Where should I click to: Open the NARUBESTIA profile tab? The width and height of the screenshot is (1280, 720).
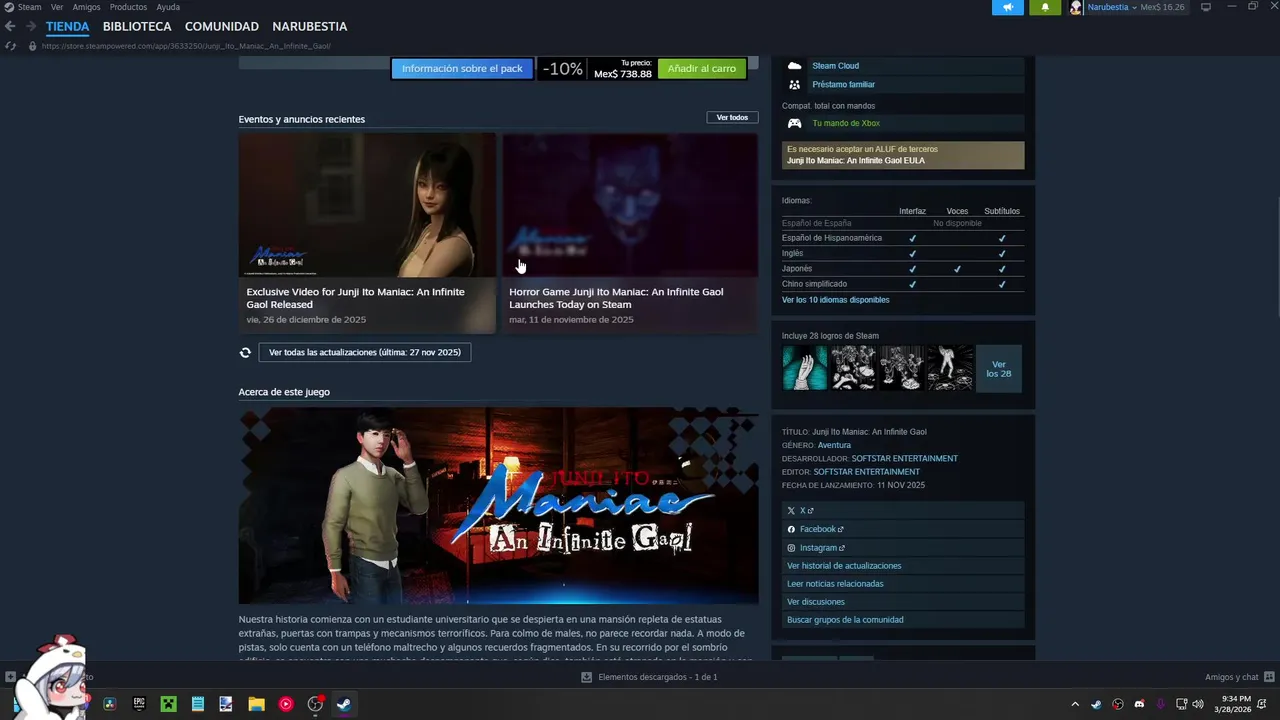click(x=310, y=26)
